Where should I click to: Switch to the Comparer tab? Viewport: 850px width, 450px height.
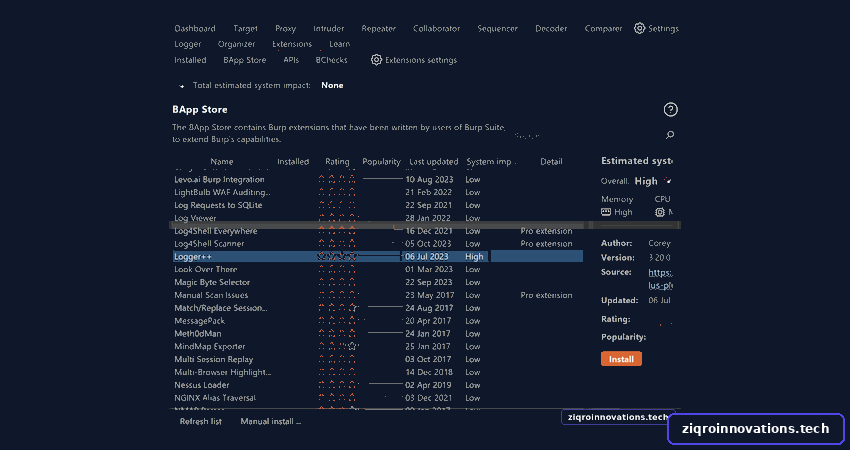(603, 28)
